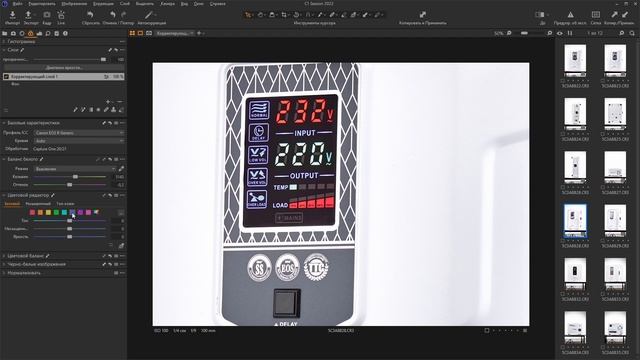
Task: Select the red color swatch
Action: pos(32,212)
